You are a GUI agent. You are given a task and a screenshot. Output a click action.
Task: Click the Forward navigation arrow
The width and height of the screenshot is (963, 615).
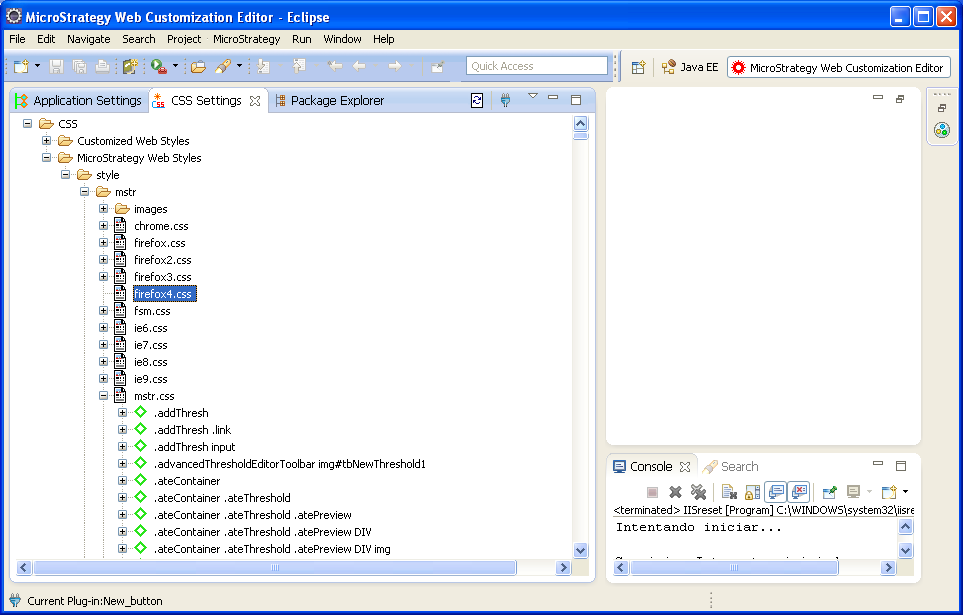pyautogui.click(x=396, y=67)
